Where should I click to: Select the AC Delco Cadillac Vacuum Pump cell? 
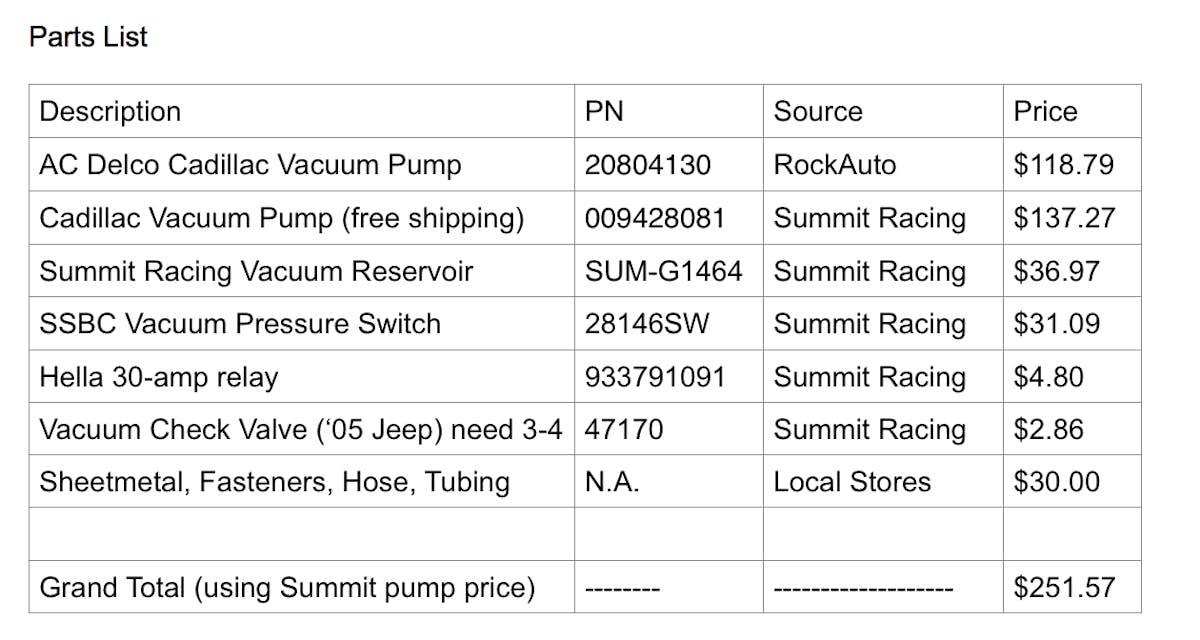coord(250,164)
